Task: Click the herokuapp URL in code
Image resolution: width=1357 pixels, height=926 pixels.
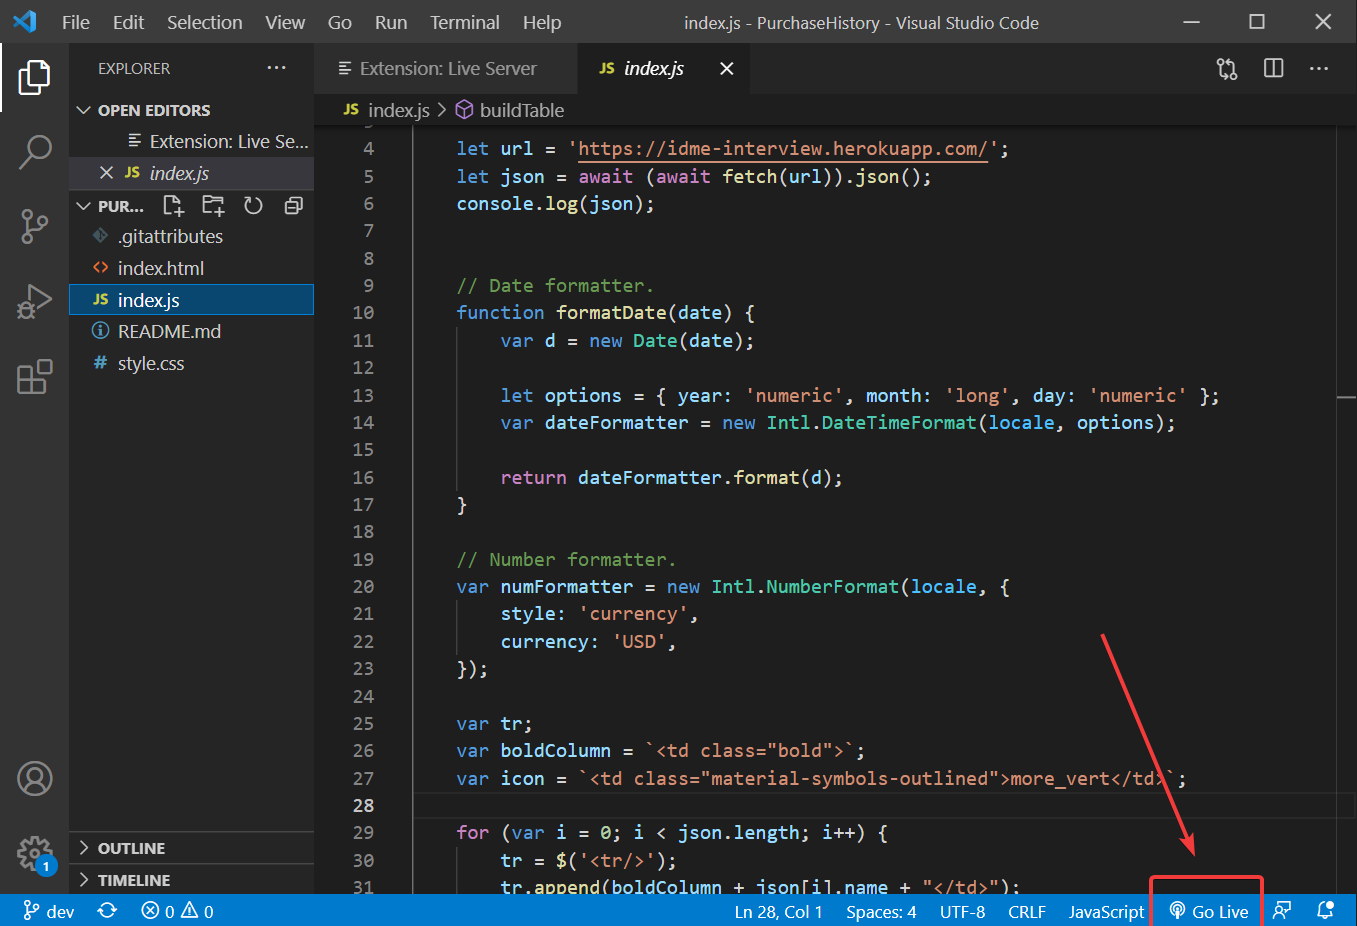Action: tap(783, 149)
